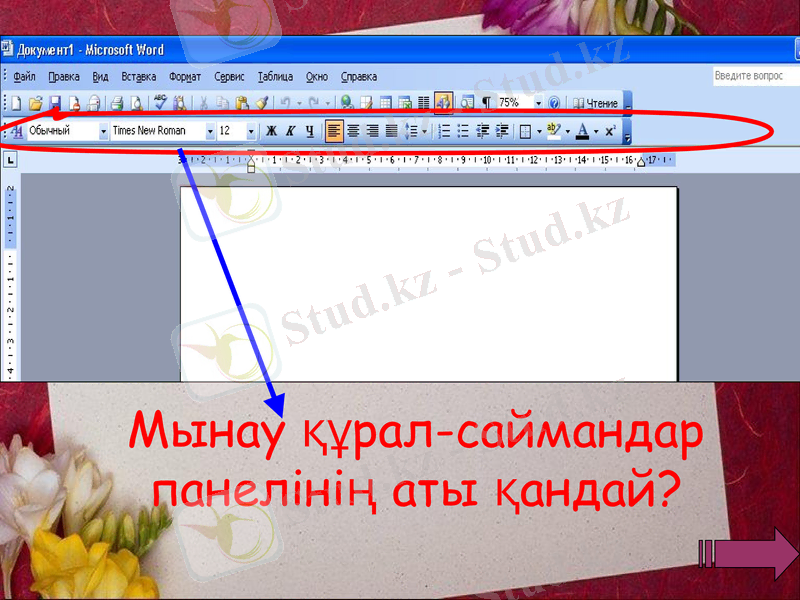Turn on the bulleted list option
The image size is (800, 600).
click(x=464, y=130)
